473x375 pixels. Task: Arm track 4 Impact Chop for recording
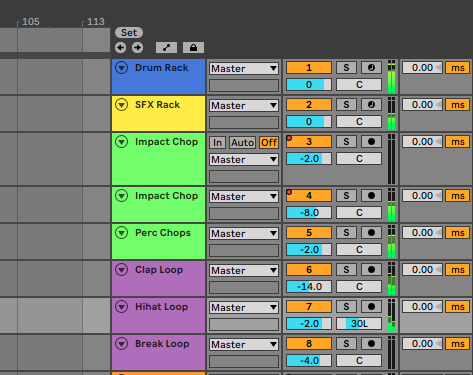(371, 196)
